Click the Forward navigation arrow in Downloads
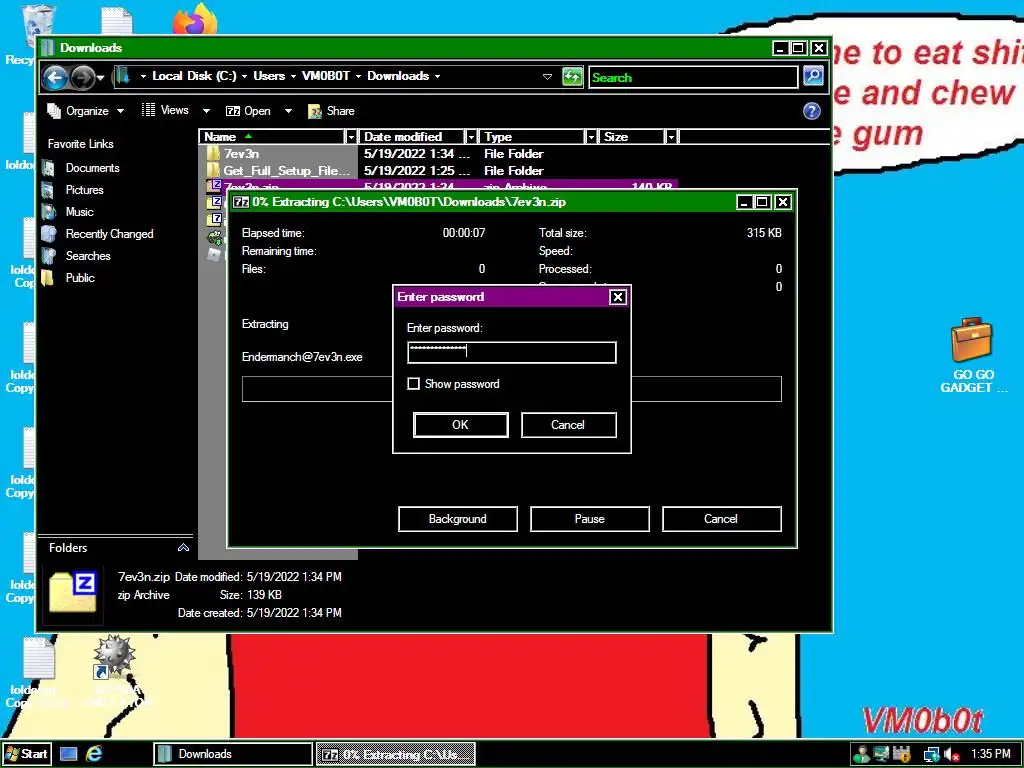The width and height of the screenshot is (1024, 768). click(x=82, y=78)
